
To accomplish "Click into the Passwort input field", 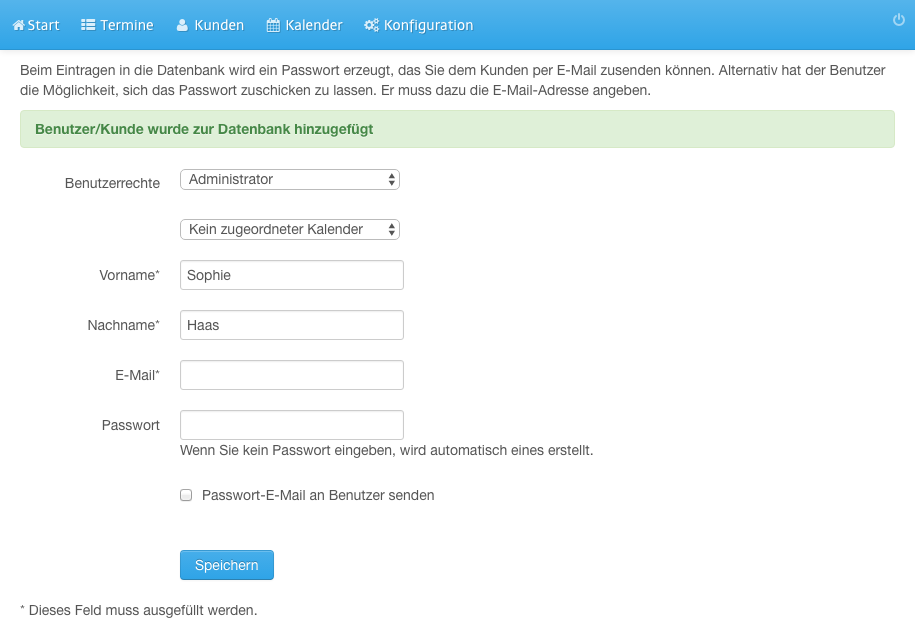I will (x=292, y=425).
